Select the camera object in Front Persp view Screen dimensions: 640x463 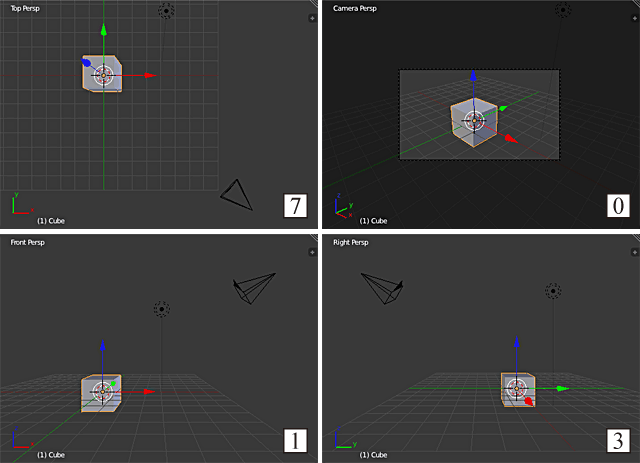coord(254,288)
